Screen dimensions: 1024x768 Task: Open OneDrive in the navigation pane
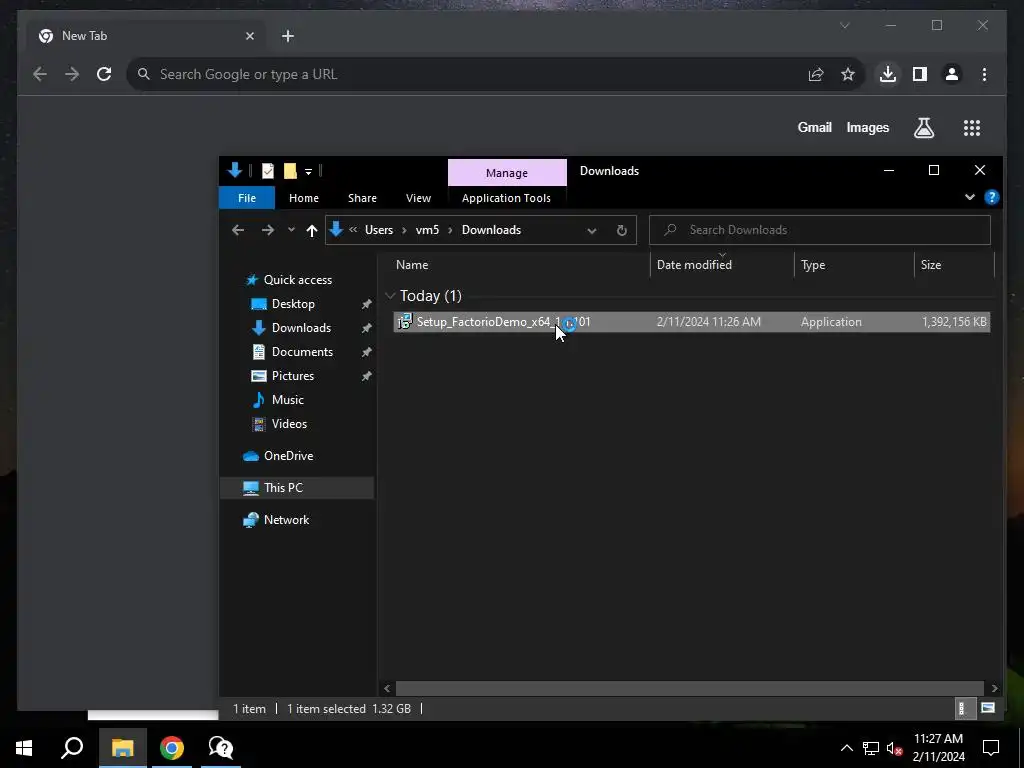[288, 456]
